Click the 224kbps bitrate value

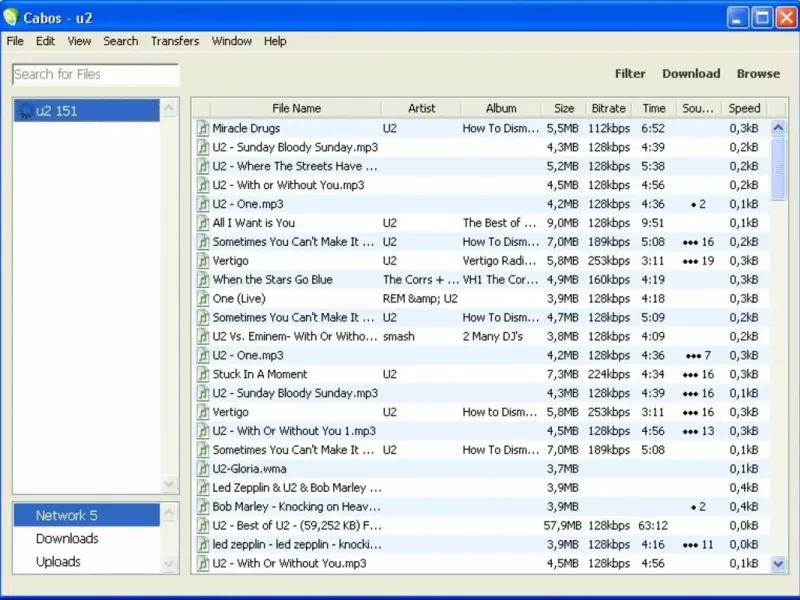click(609, 374)
